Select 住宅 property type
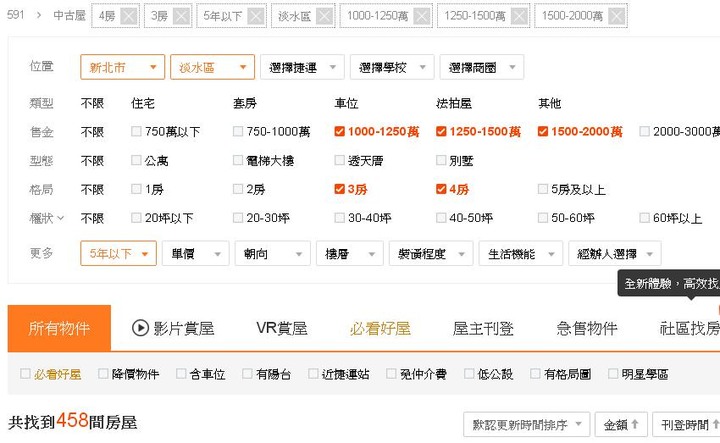The width and height of the screenshot is (720, 443). (x=143, y=103)
